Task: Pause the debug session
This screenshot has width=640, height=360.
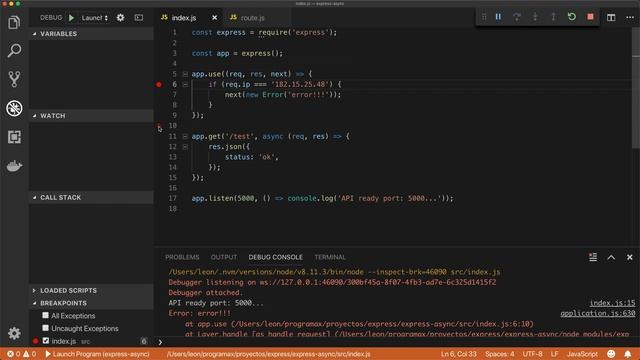Action: pyautogui.click(x=498, y=17)
